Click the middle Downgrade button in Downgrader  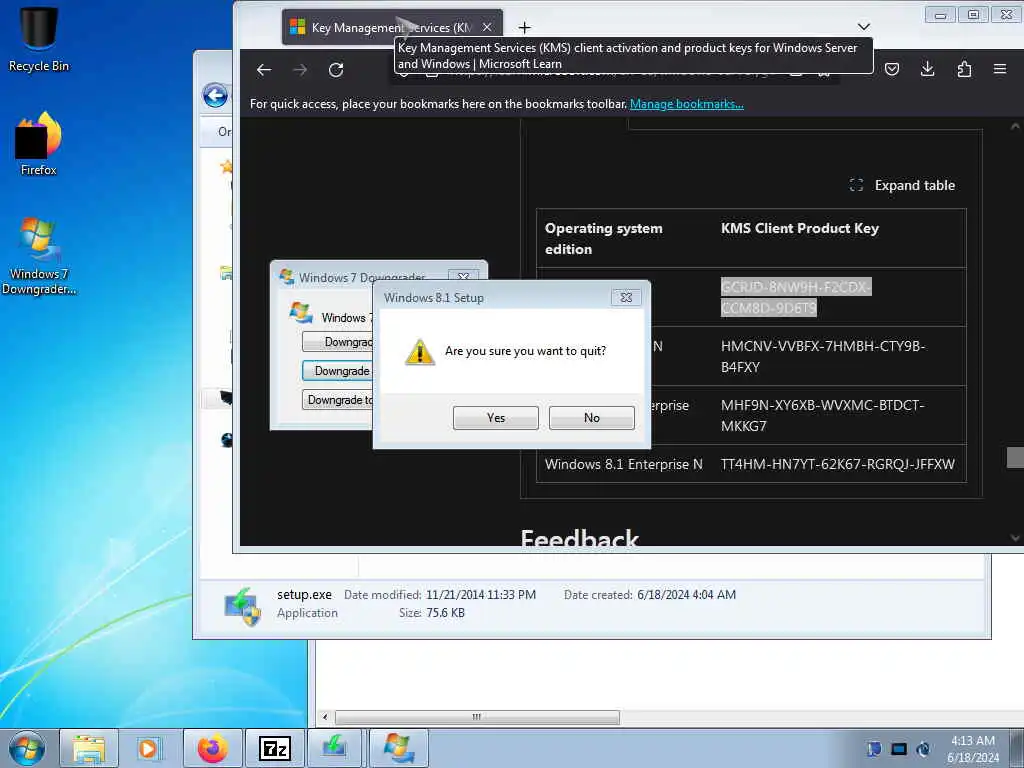[x=338, y=371]
